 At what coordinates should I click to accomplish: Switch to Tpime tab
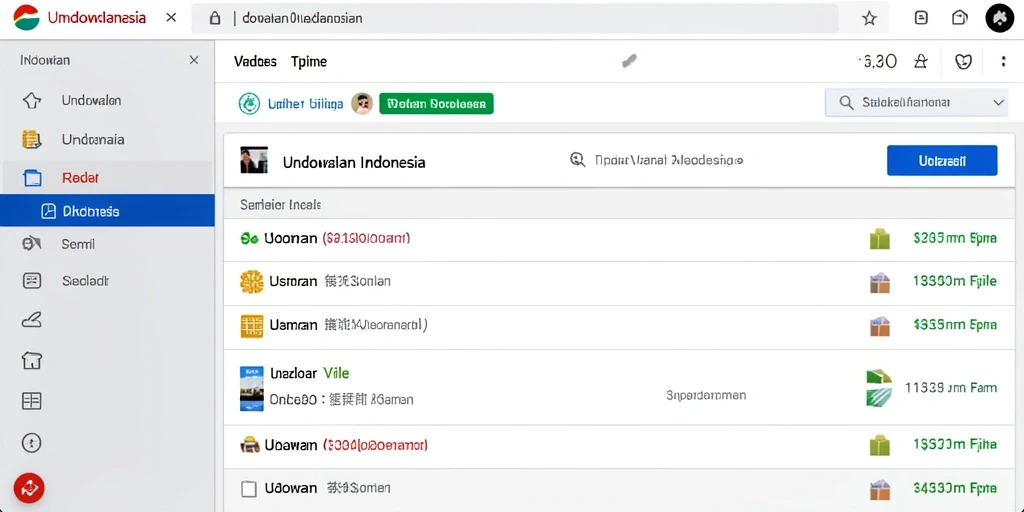click(x=309, y=61)
